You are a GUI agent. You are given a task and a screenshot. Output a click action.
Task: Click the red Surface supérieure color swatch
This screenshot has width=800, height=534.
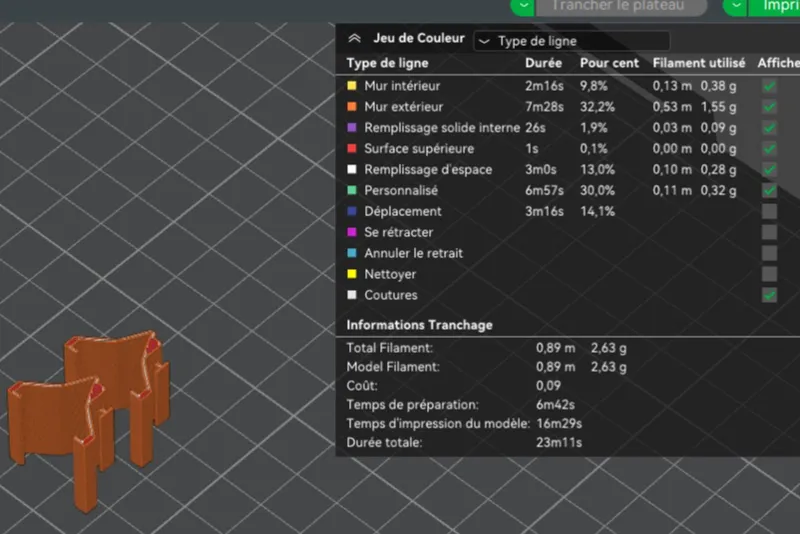(x=352, y=148)
